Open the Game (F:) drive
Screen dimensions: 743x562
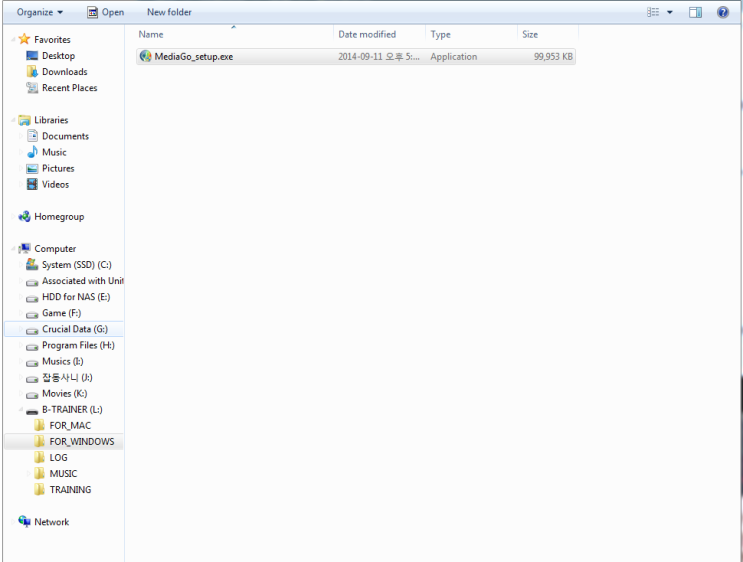(62, 313)
